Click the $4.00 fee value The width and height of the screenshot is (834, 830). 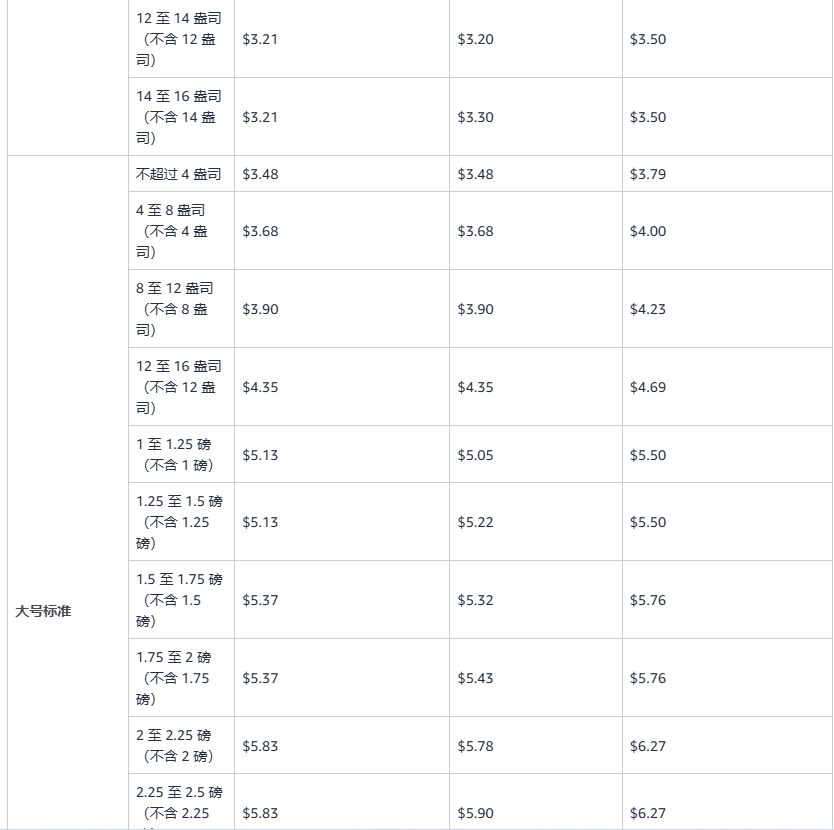648,231
